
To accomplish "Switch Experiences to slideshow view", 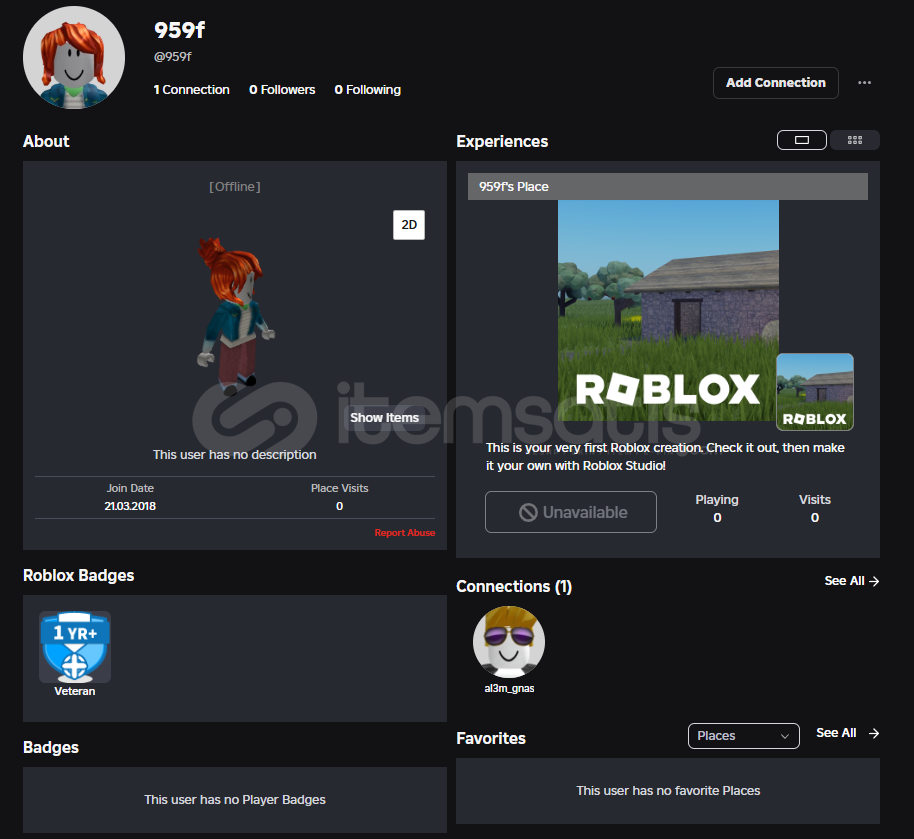I will pos(801,140).
